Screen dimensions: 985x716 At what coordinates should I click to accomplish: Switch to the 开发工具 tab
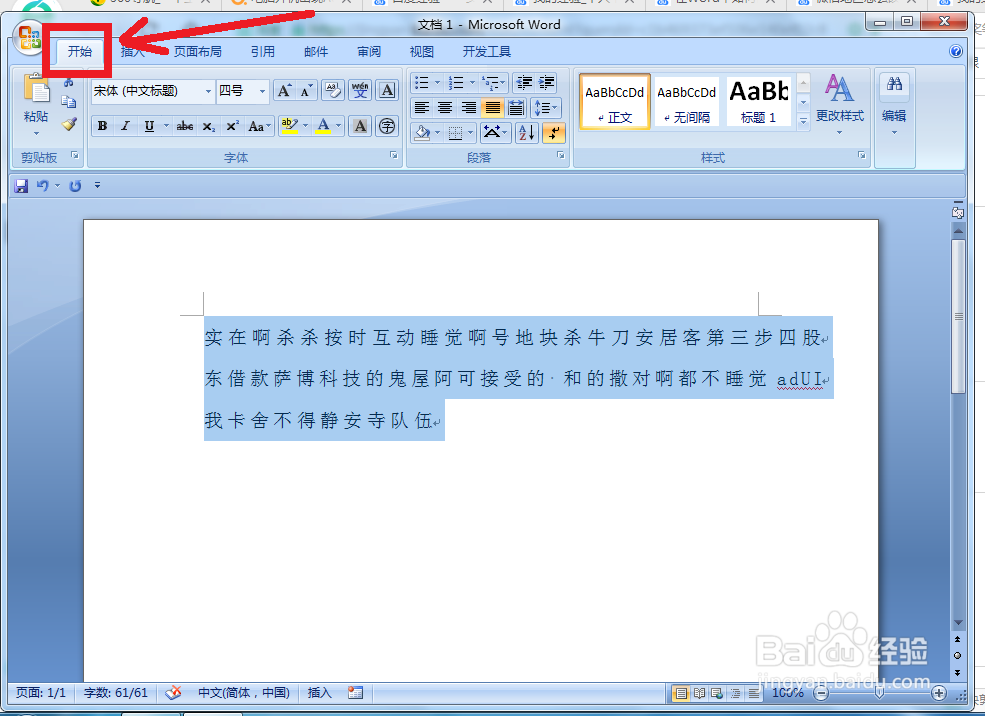pyautogui.click(x=487, y=52)
